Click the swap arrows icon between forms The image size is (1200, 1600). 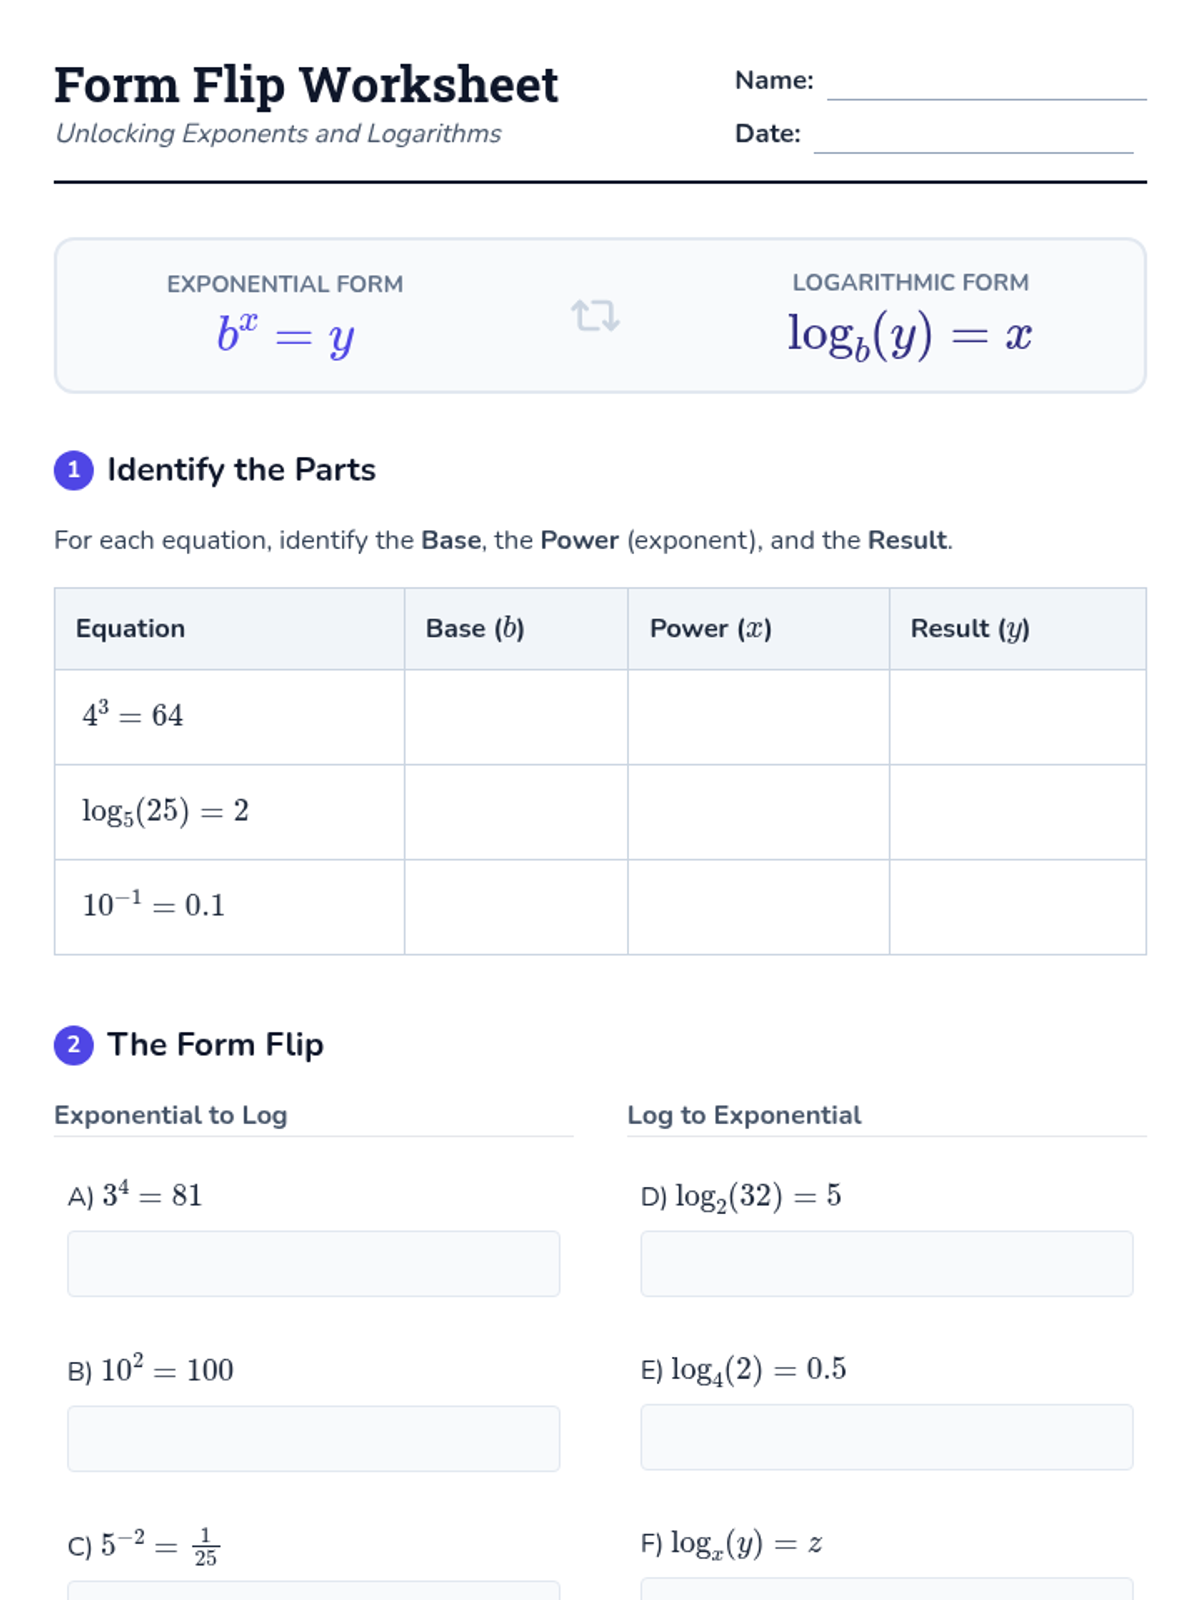pos(595,316)
